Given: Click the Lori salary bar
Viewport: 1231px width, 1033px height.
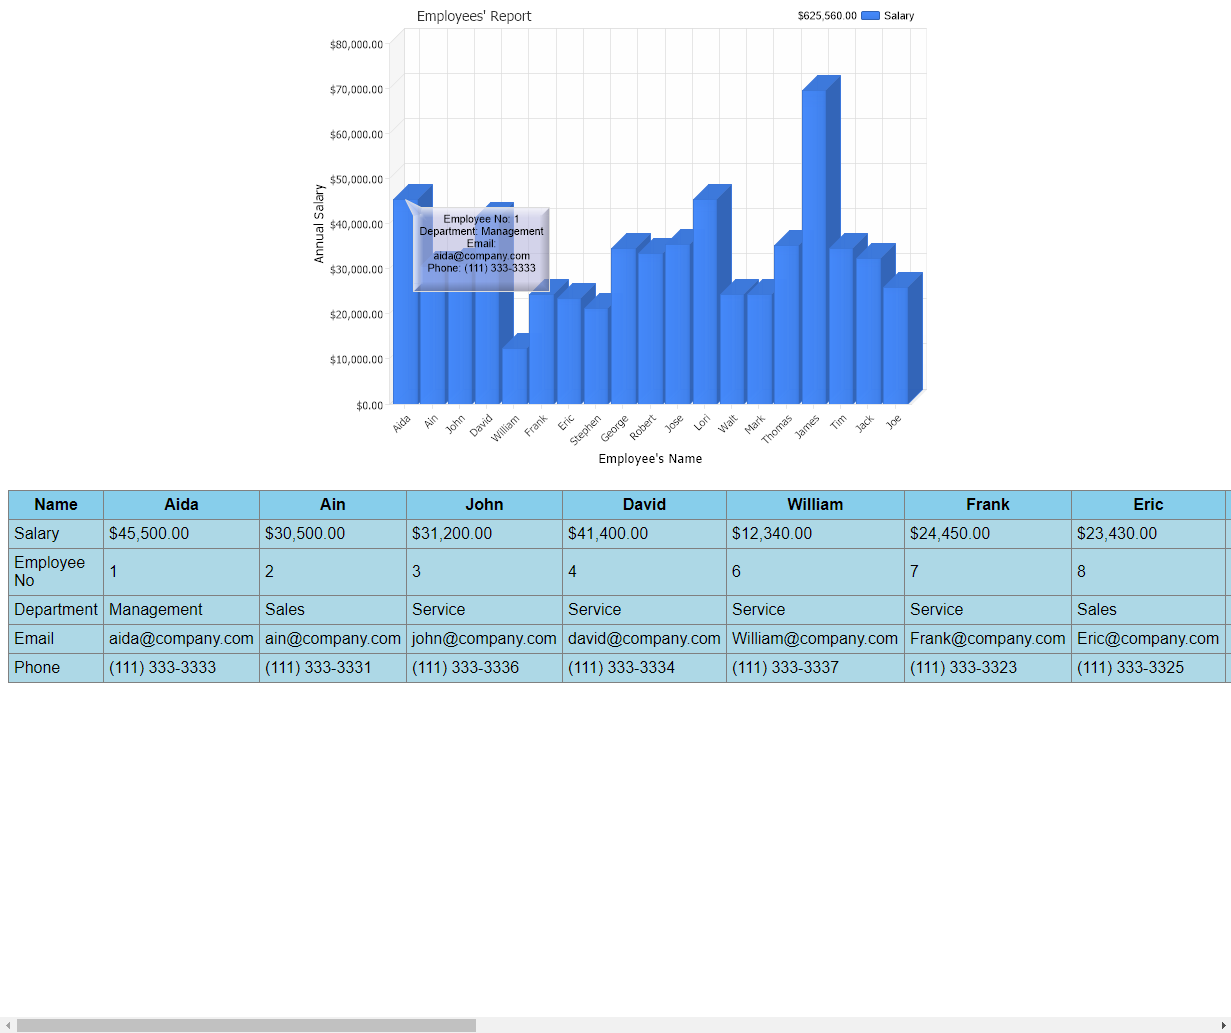Looking at the screenshot, I should 704,301.
